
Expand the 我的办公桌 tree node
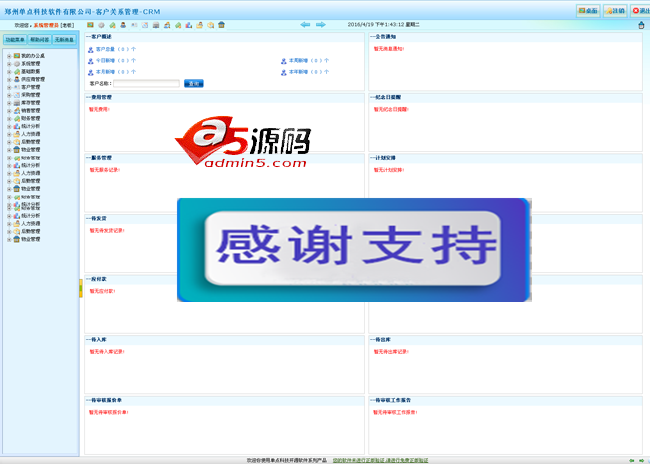point(9,56)
